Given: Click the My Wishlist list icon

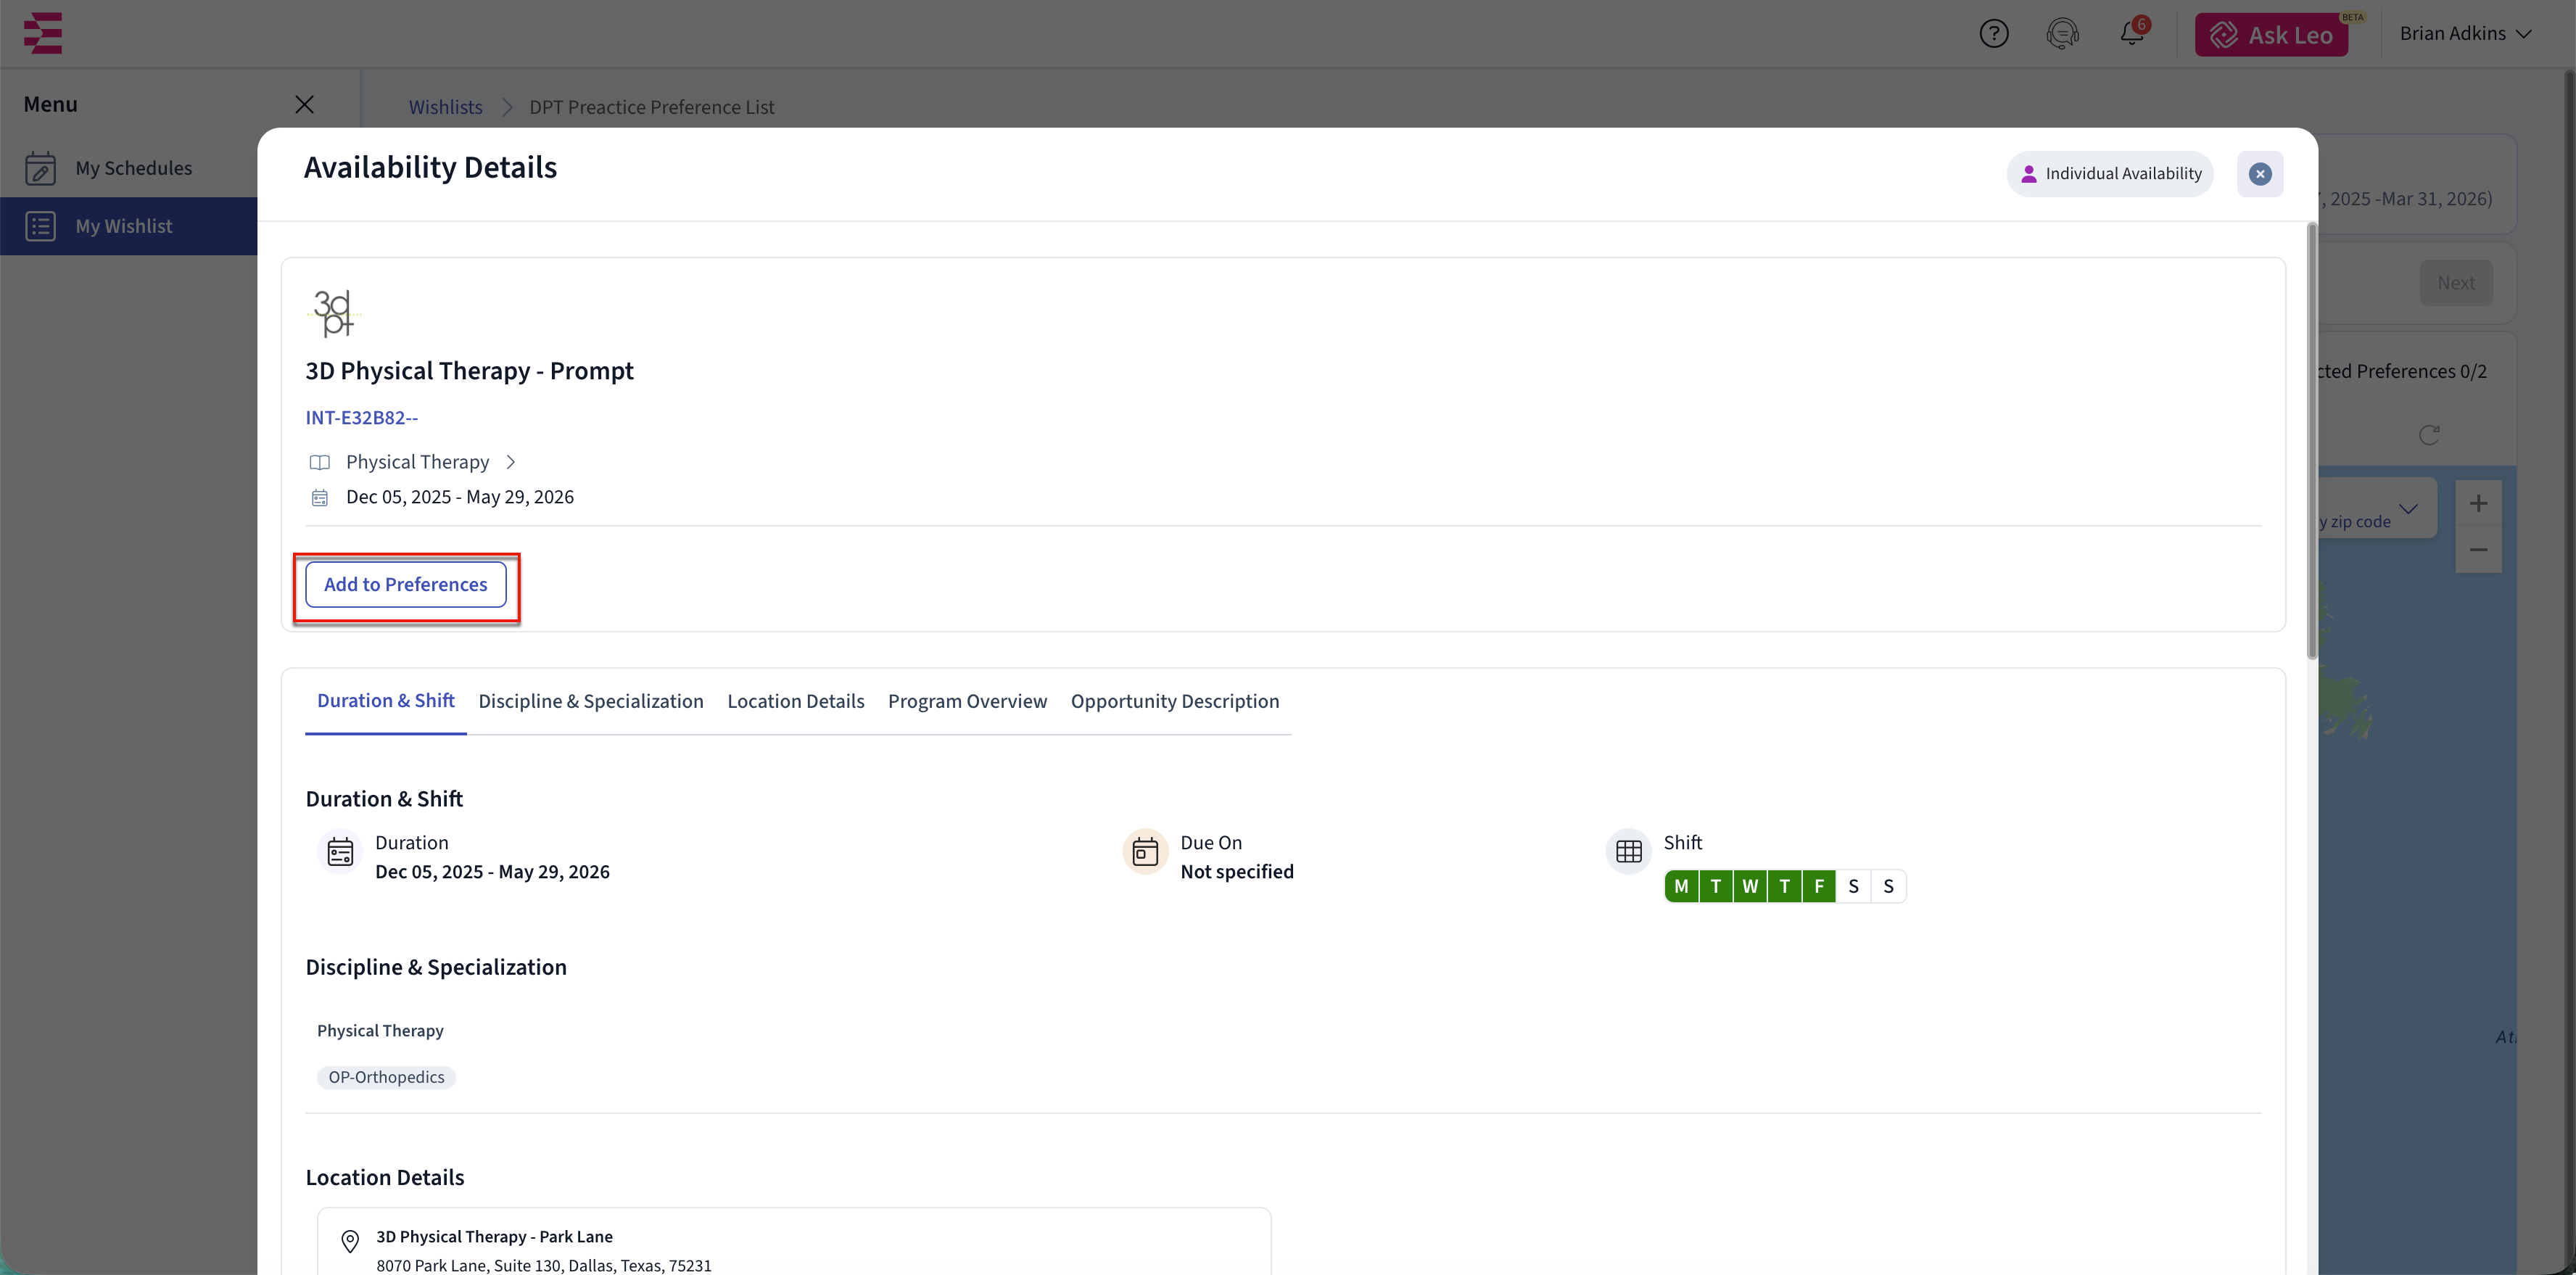Looking at the screenshot, I should coord(40,226).
